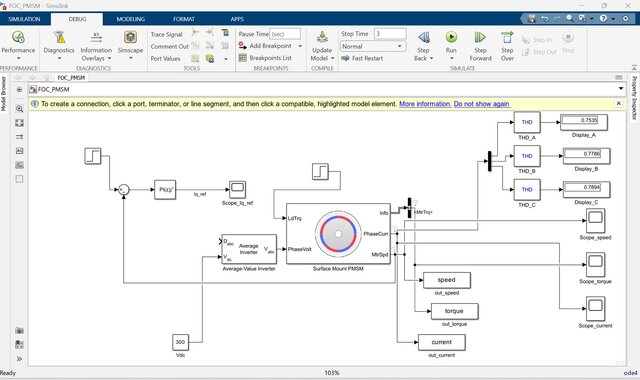Viewport: 640px width, 380px height.
Task: Click the Area annotation tool in the palette
Action: click(19, 179)
